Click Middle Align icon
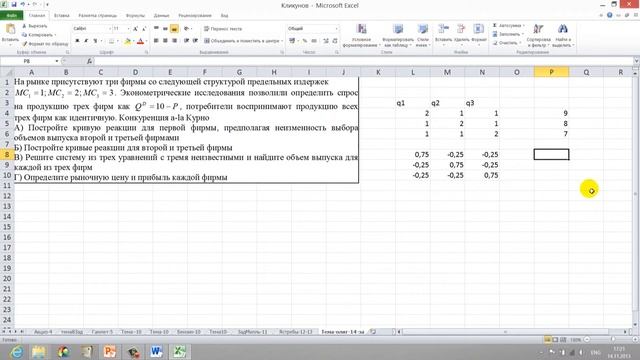 pyautogui.click(x=165, y=29)
